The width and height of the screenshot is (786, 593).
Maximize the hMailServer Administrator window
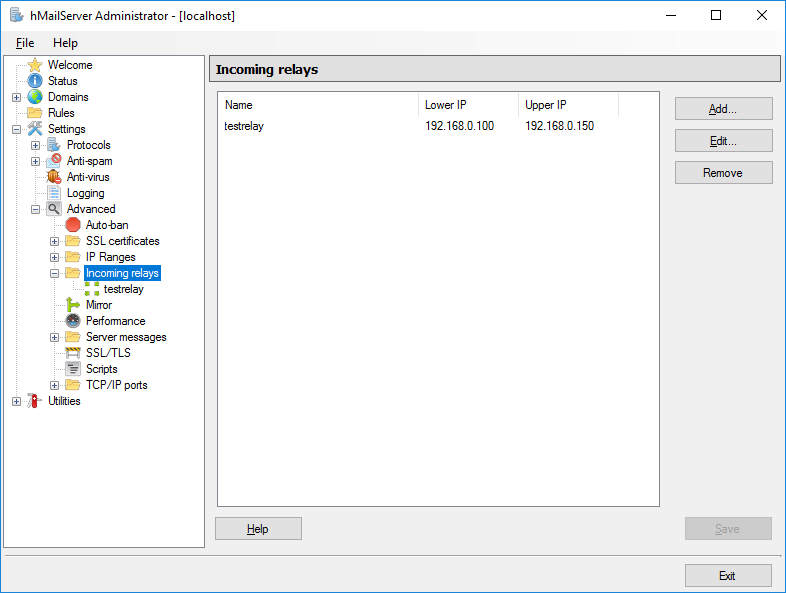point(716,16)
